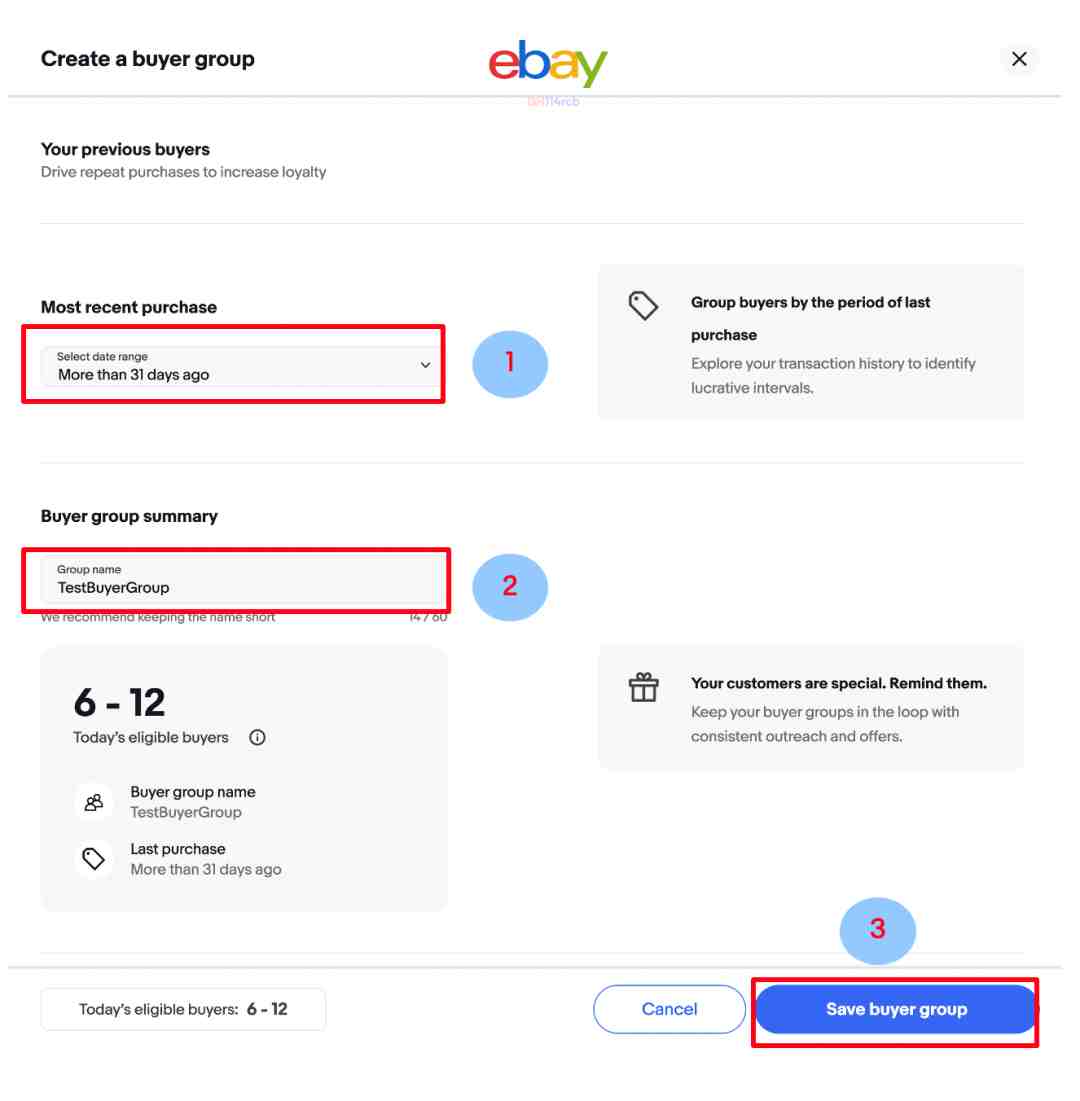
Task: Click the price tag icon beside Group buyers
Action: (x=643, y=305)
